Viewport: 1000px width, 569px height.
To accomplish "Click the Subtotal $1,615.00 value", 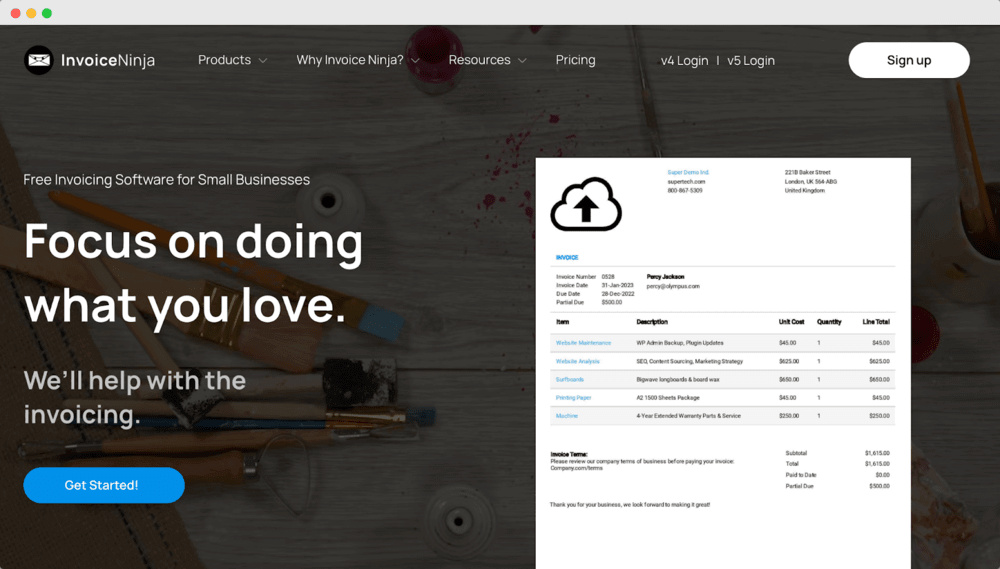I will (877, 453).
